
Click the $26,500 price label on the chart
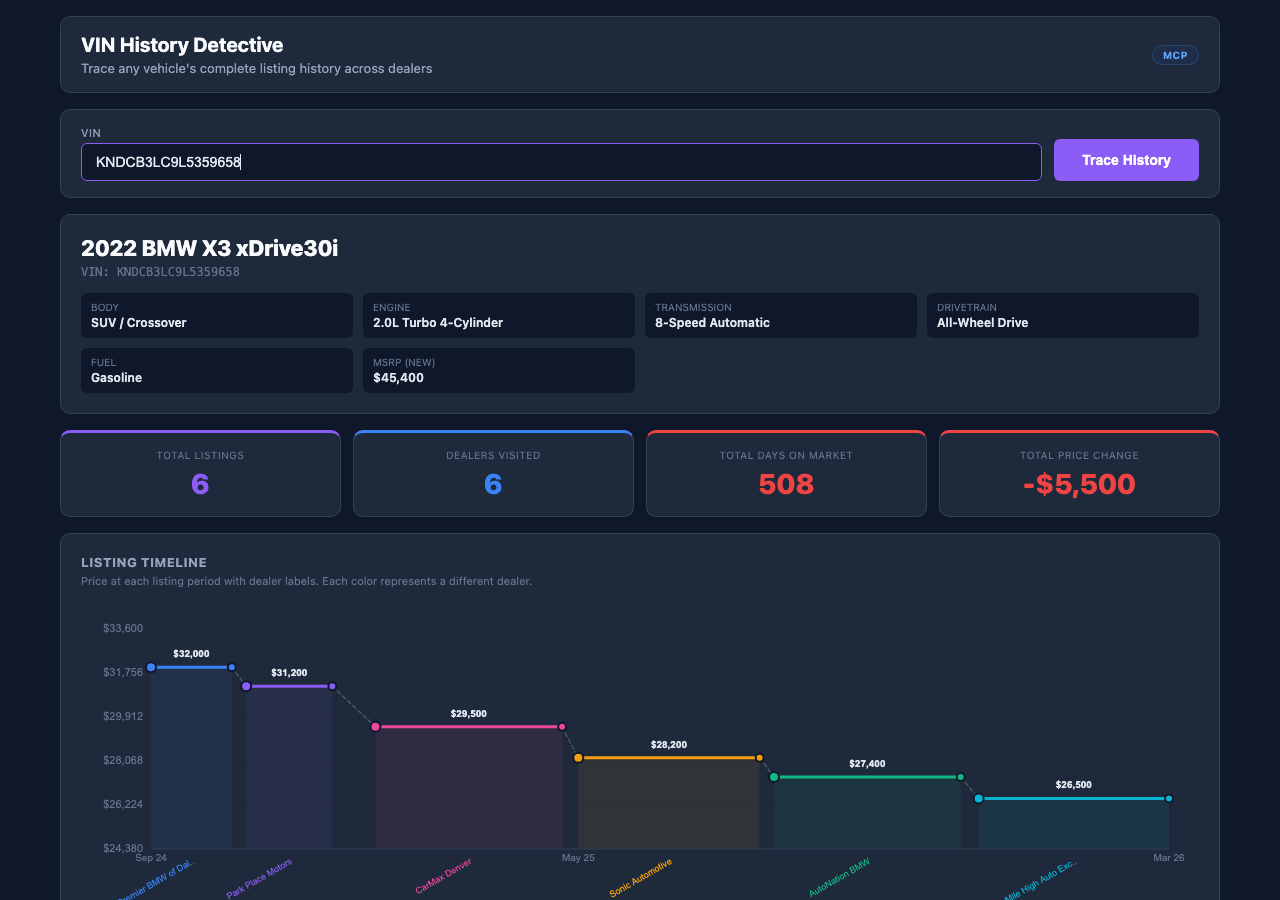coord(1074,785)
